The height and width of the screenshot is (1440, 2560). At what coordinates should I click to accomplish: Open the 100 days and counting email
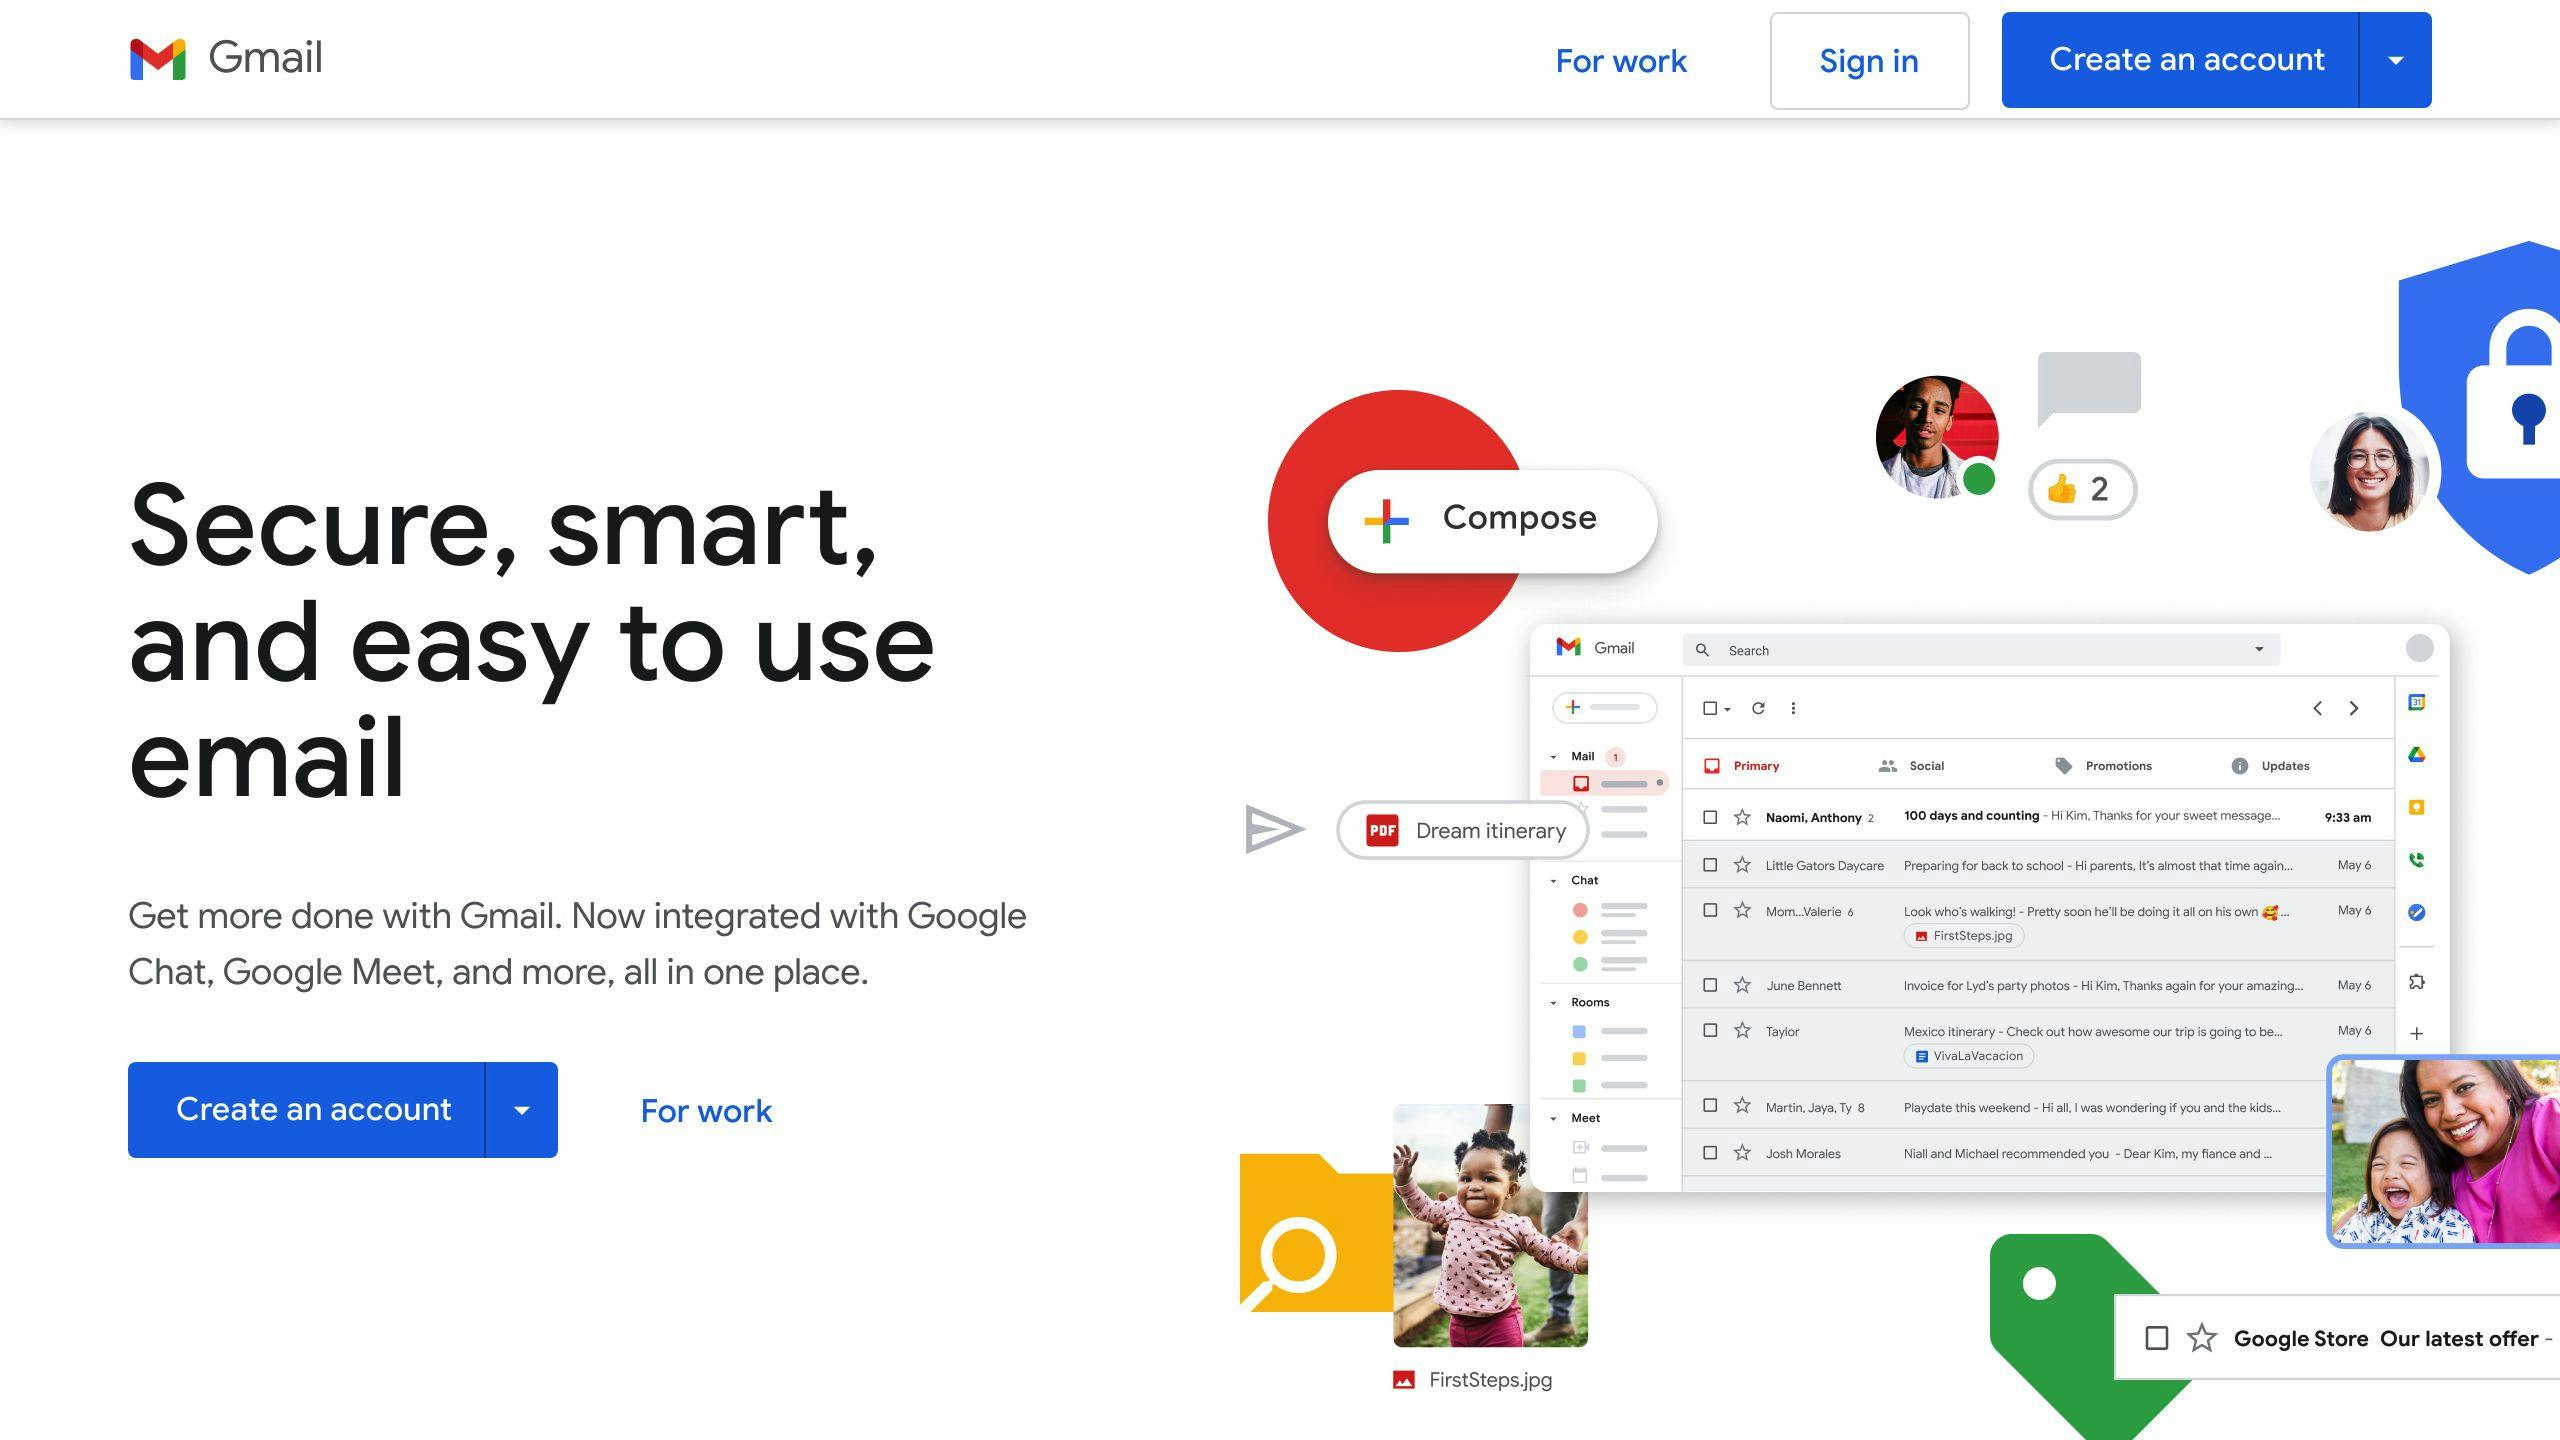click(2038, 817)
